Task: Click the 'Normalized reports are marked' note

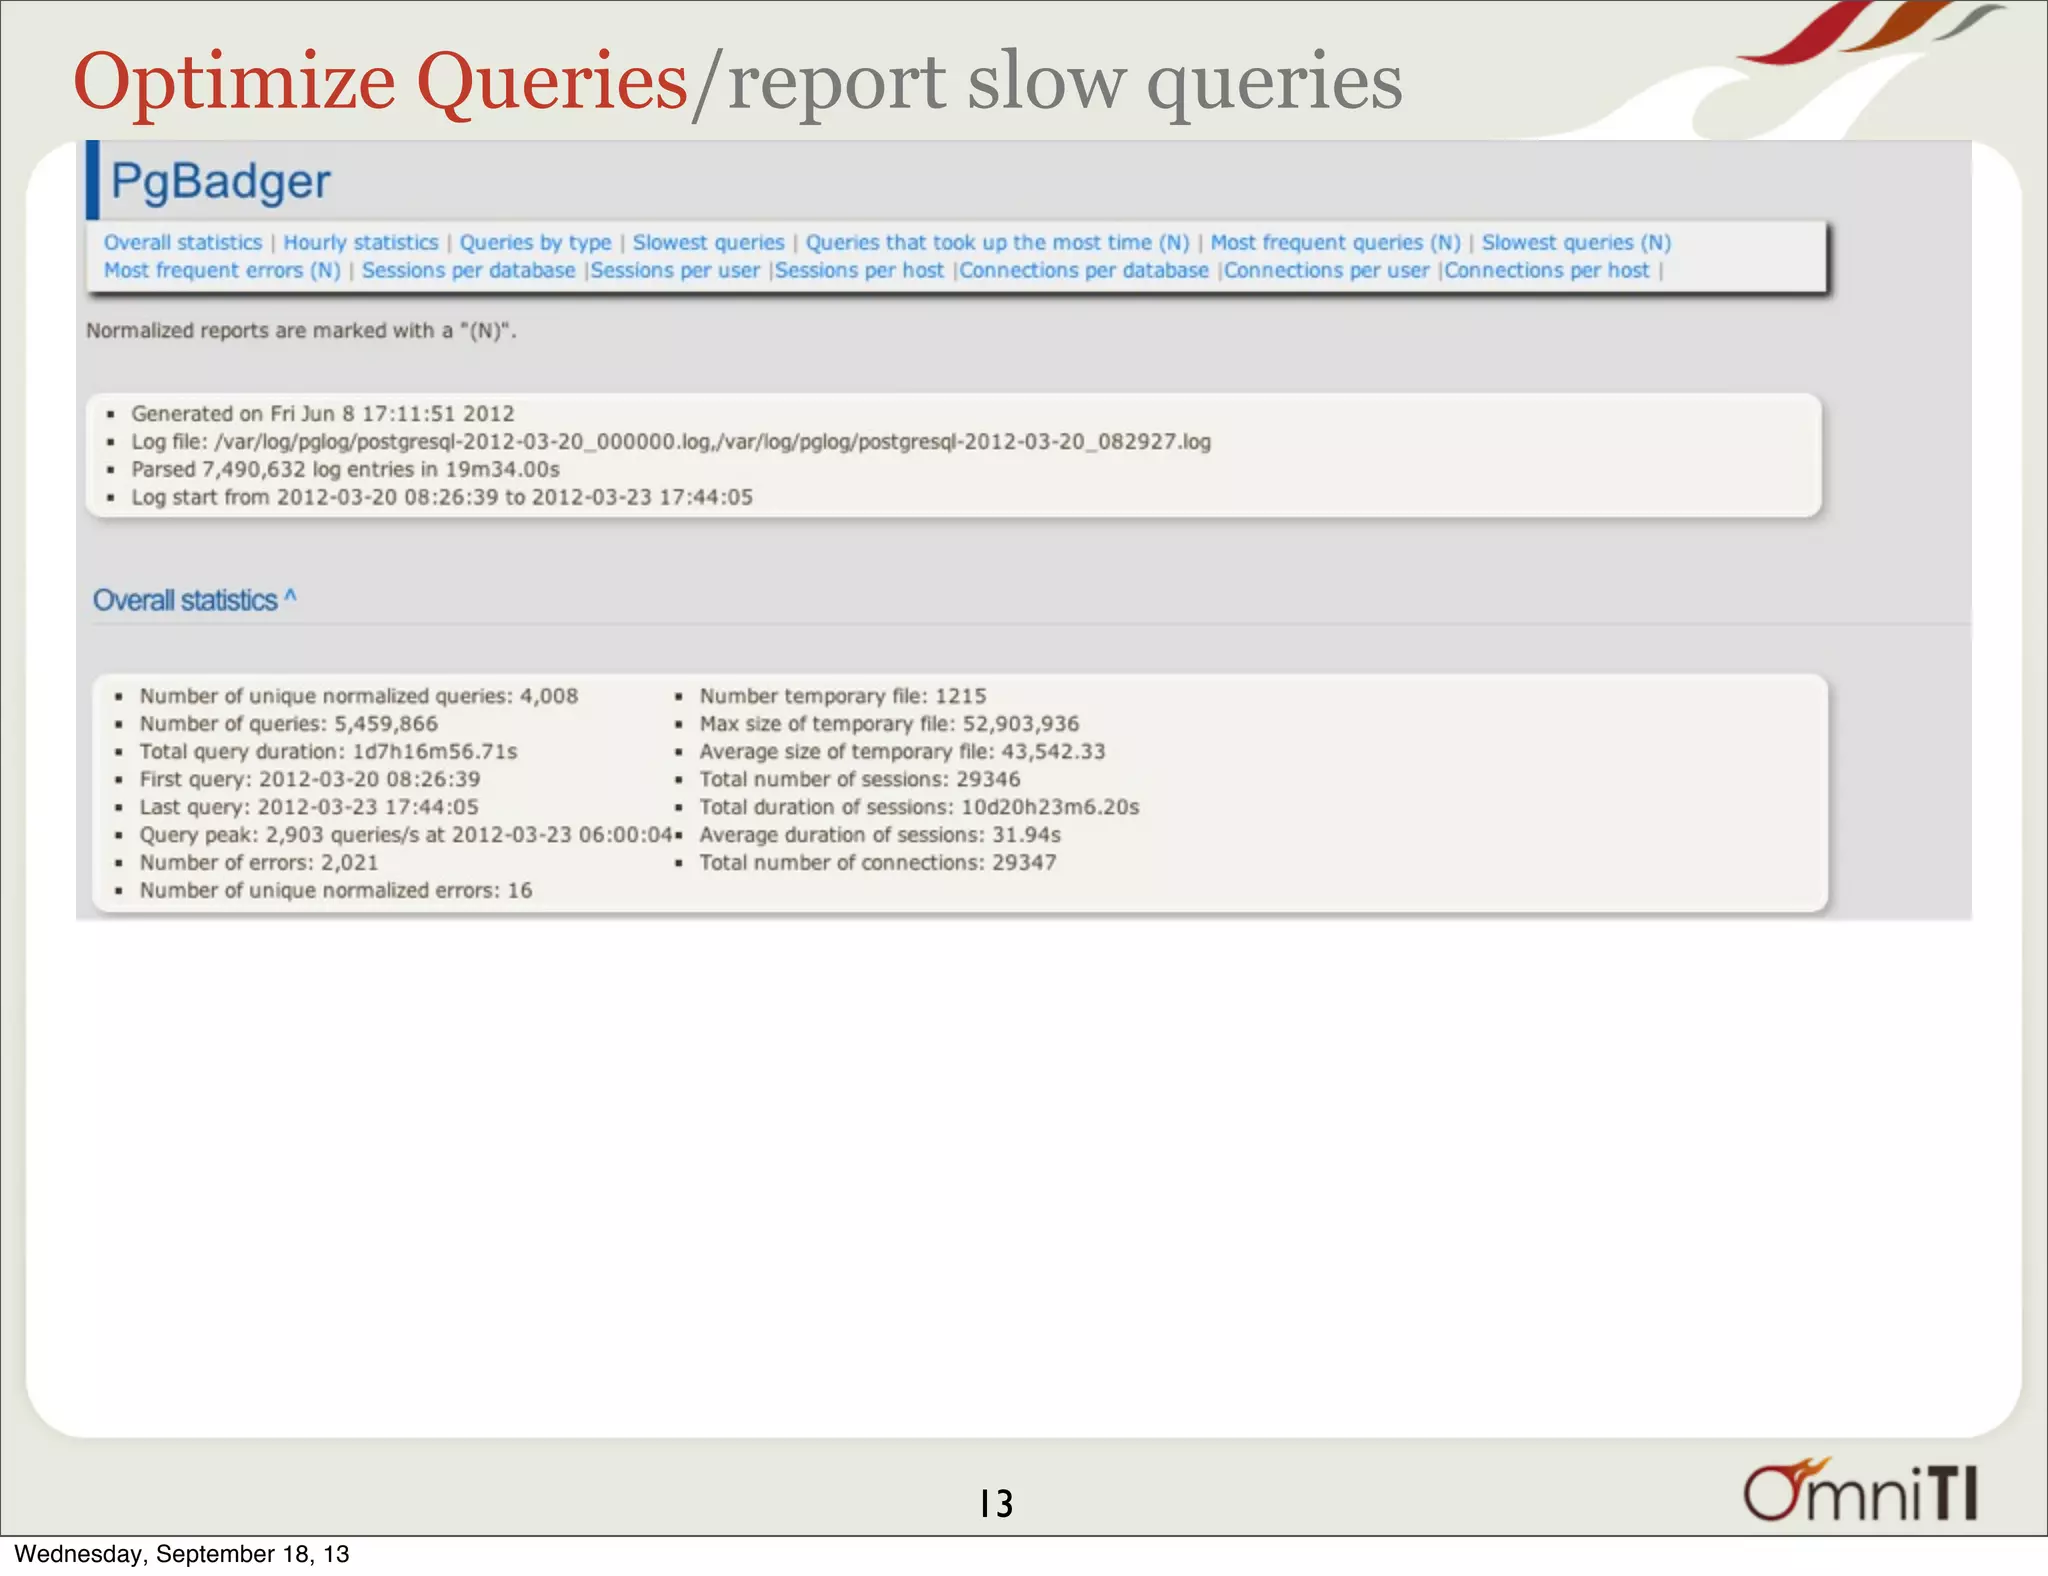Action: [x=301, y=331]
